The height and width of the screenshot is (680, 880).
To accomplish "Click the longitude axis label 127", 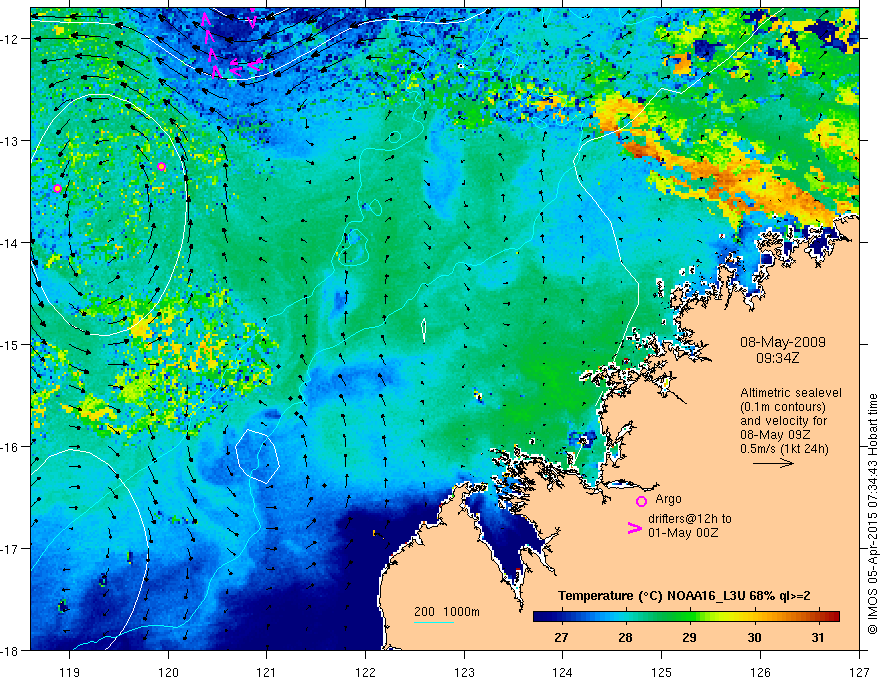I will (859, 672).
